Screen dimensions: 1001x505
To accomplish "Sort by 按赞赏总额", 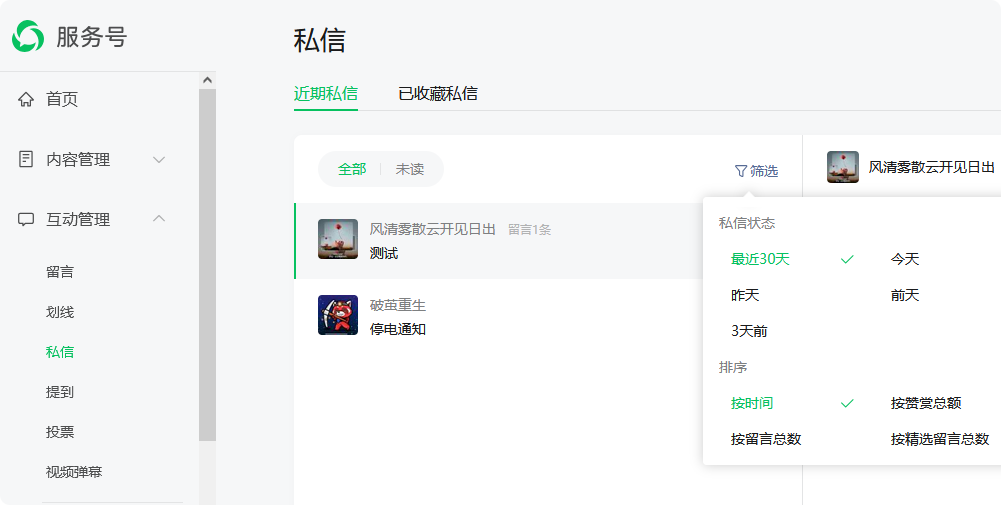I will [926, 403].
